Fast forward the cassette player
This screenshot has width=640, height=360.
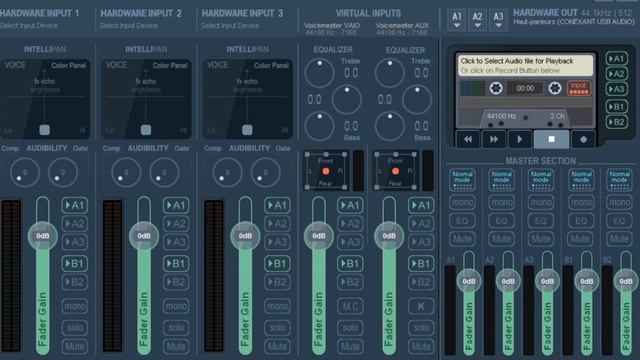(x=494, y=140)
